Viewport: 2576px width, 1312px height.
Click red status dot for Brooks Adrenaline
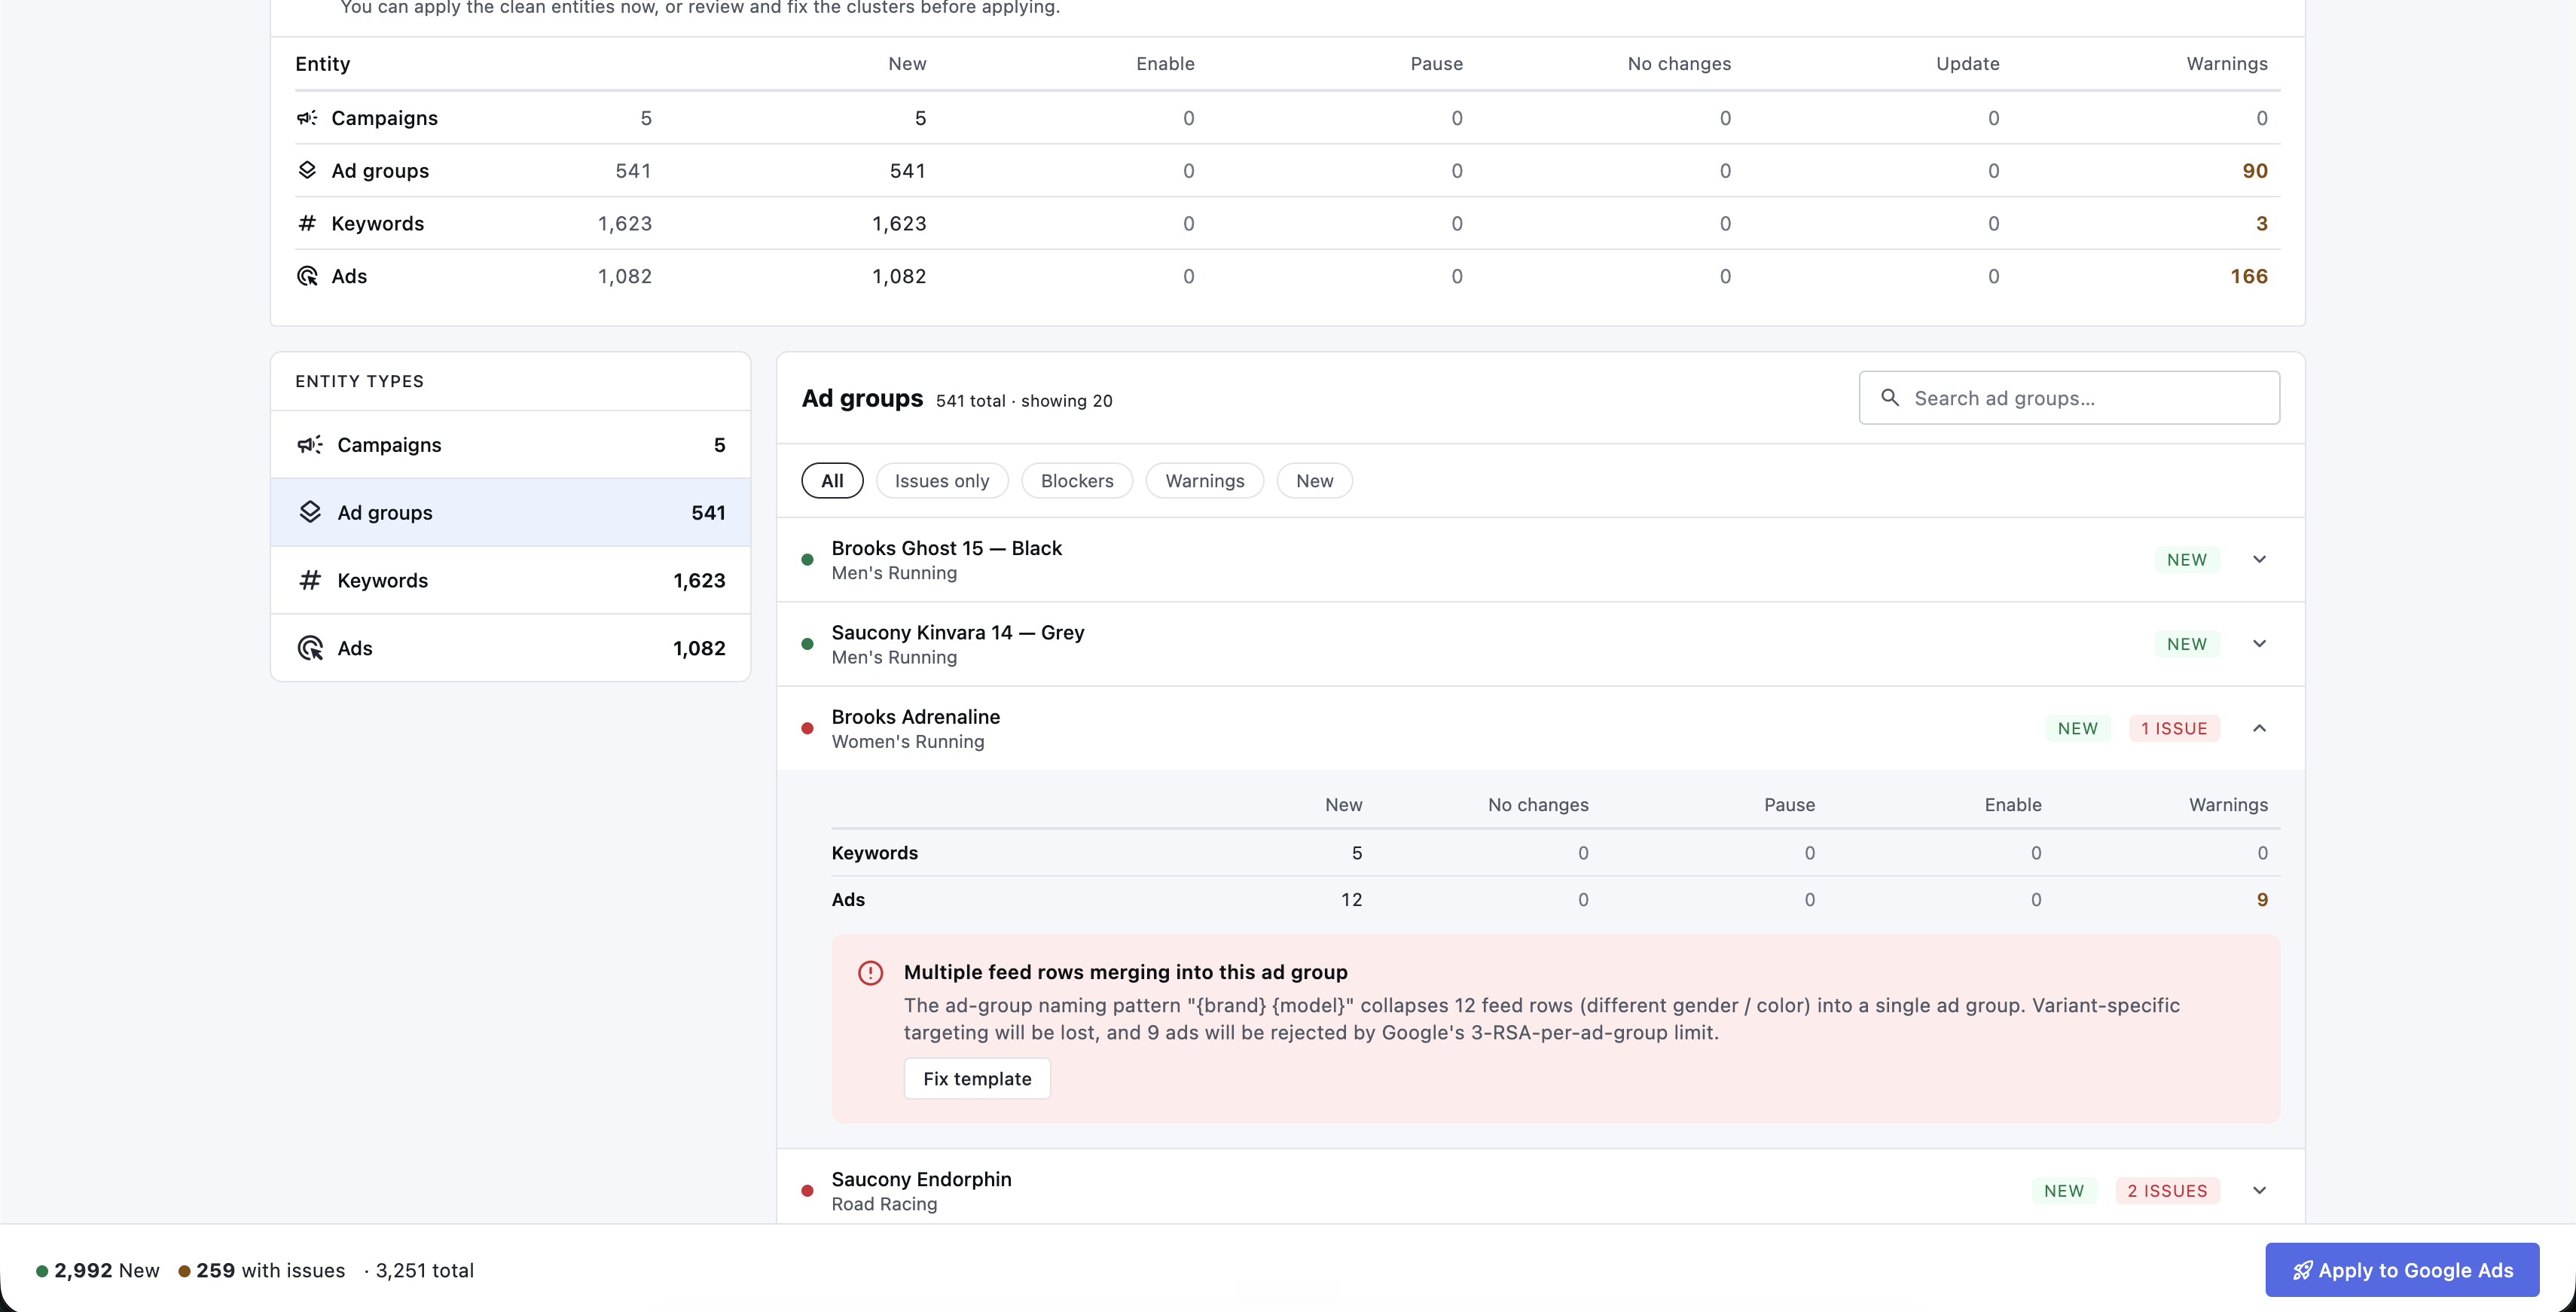coord(807,729)
